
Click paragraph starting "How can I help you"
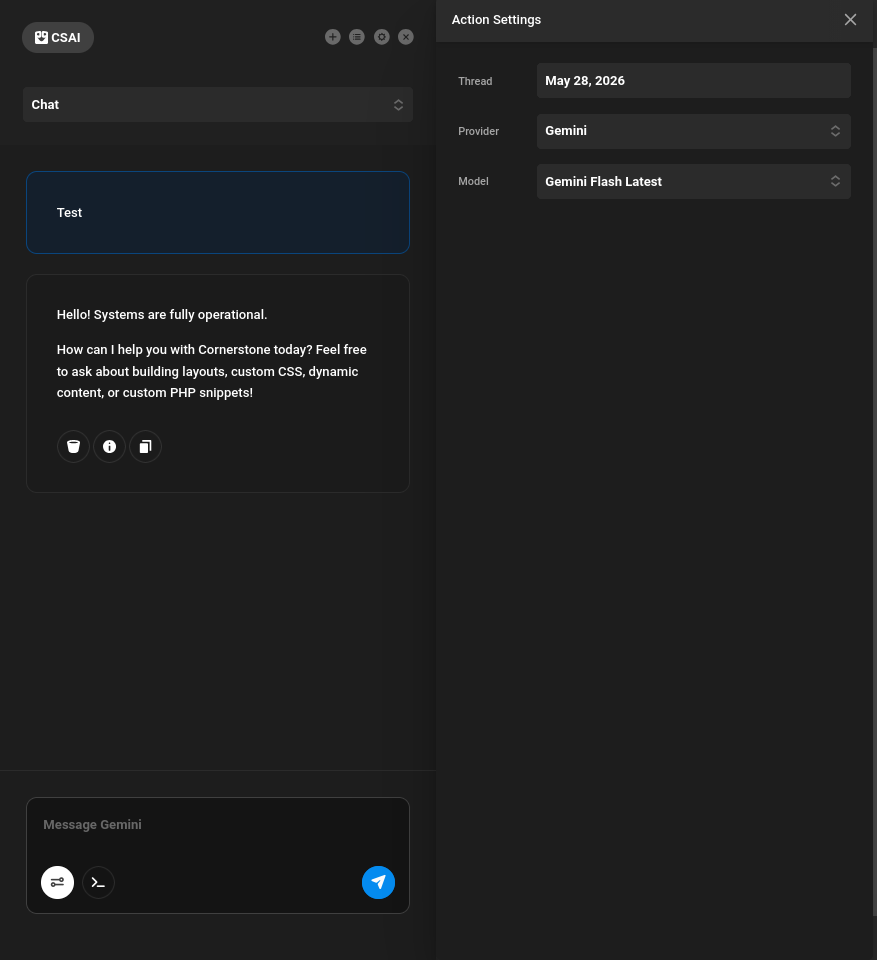pyautogui.click(x=212, y=371)
